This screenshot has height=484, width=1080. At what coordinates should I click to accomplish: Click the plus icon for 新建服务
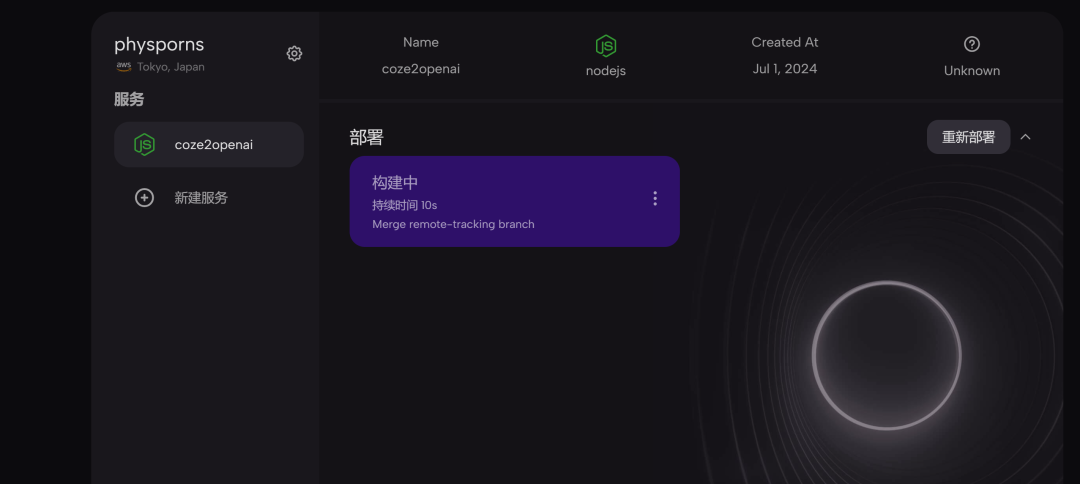[144, 198]
